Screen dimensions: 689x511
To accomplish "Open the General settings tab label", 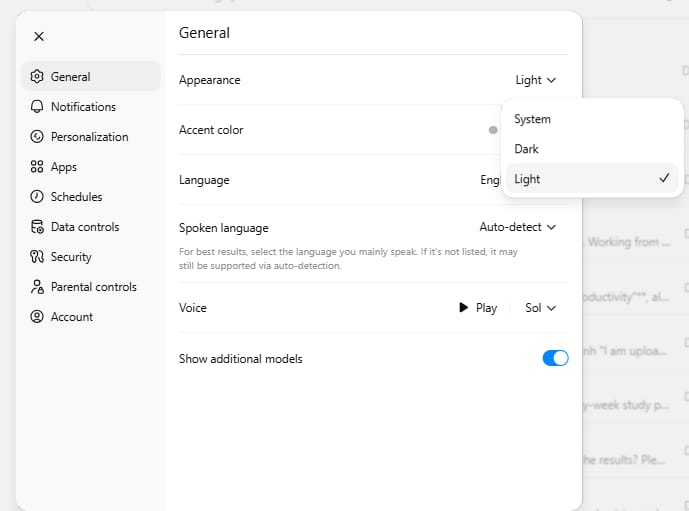I will pos(70,77).
